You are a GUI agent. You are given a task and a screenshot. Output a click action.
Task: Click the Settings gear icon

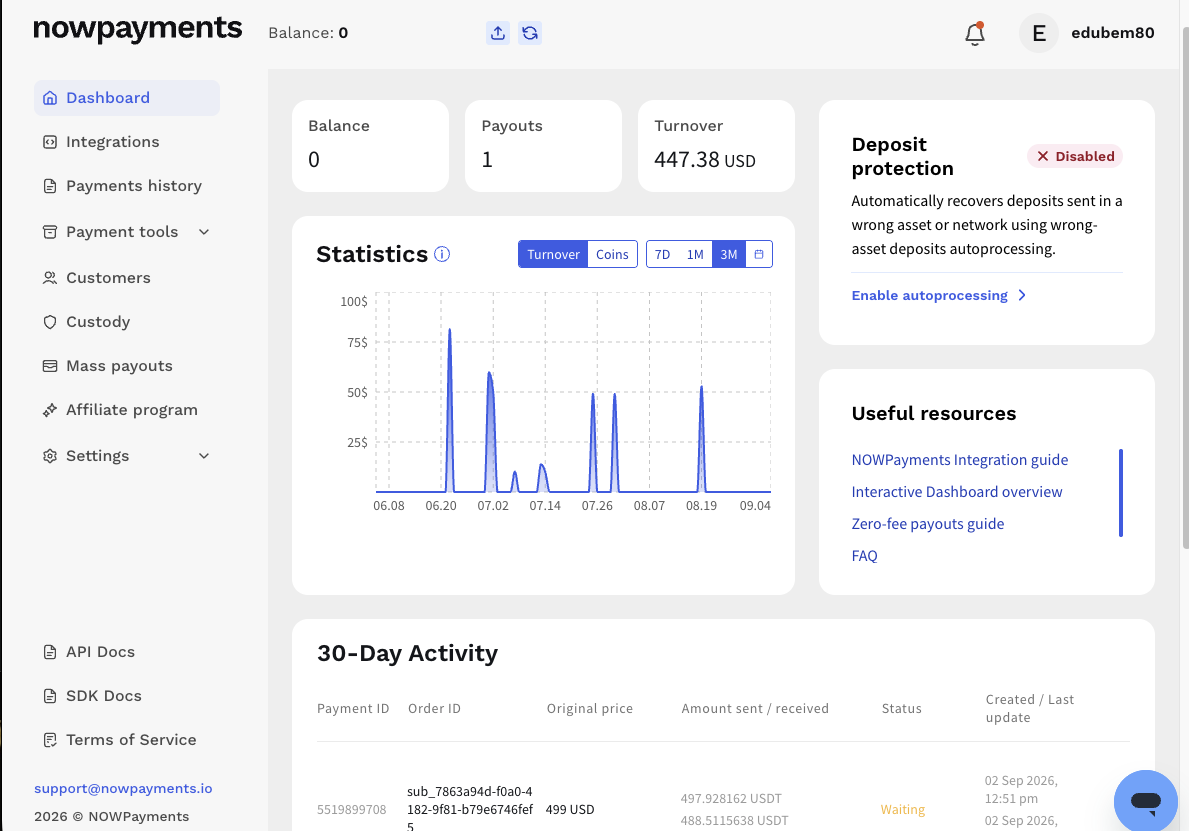click(x=50, y=456)
